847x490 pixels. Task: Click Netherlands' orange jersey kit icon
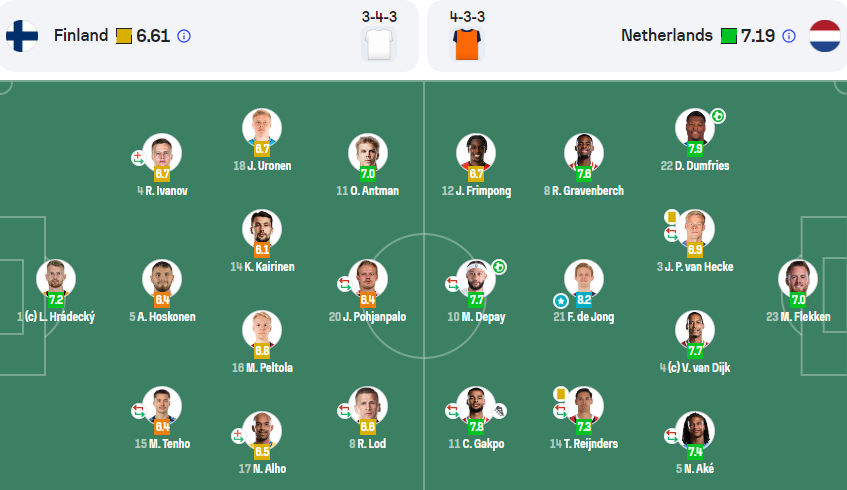(467, 44)
